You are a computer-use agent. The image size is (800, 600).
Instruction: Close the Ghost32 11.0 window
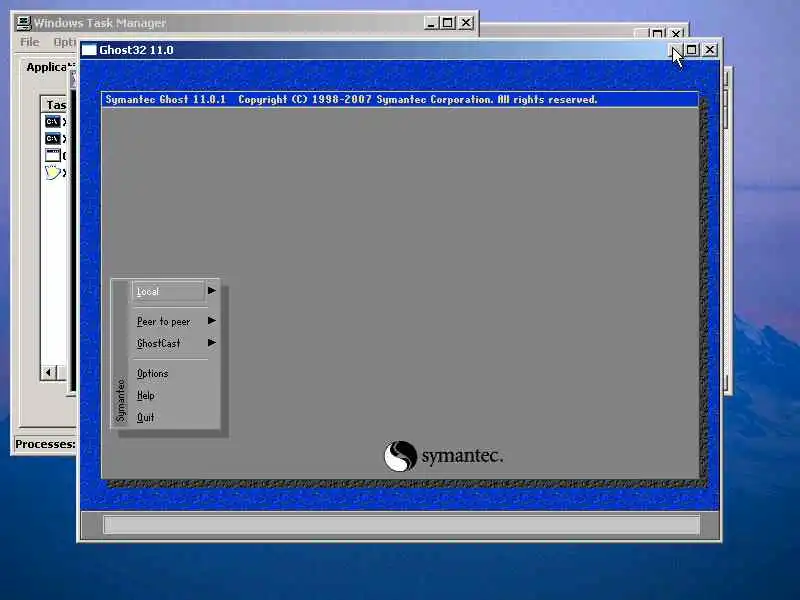click(x=710, y=49)
